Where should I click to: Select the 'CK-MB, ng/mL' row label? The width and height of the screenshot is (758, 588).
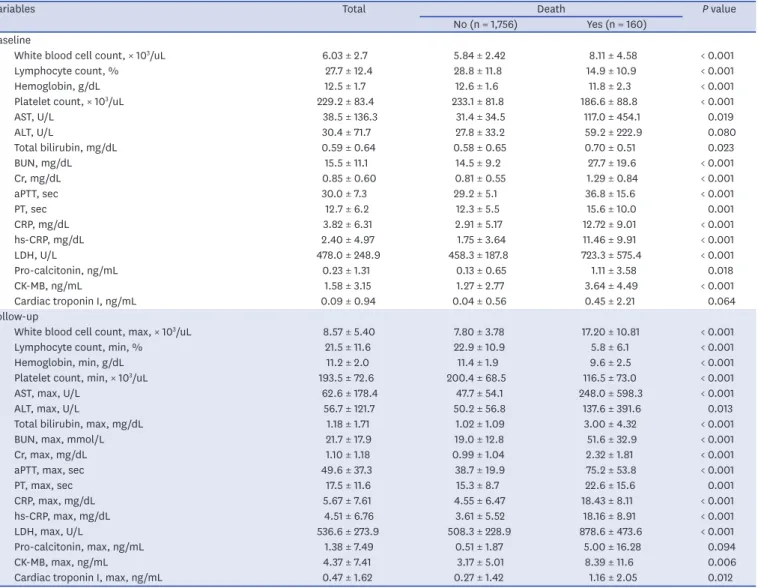tap(48, 286)
